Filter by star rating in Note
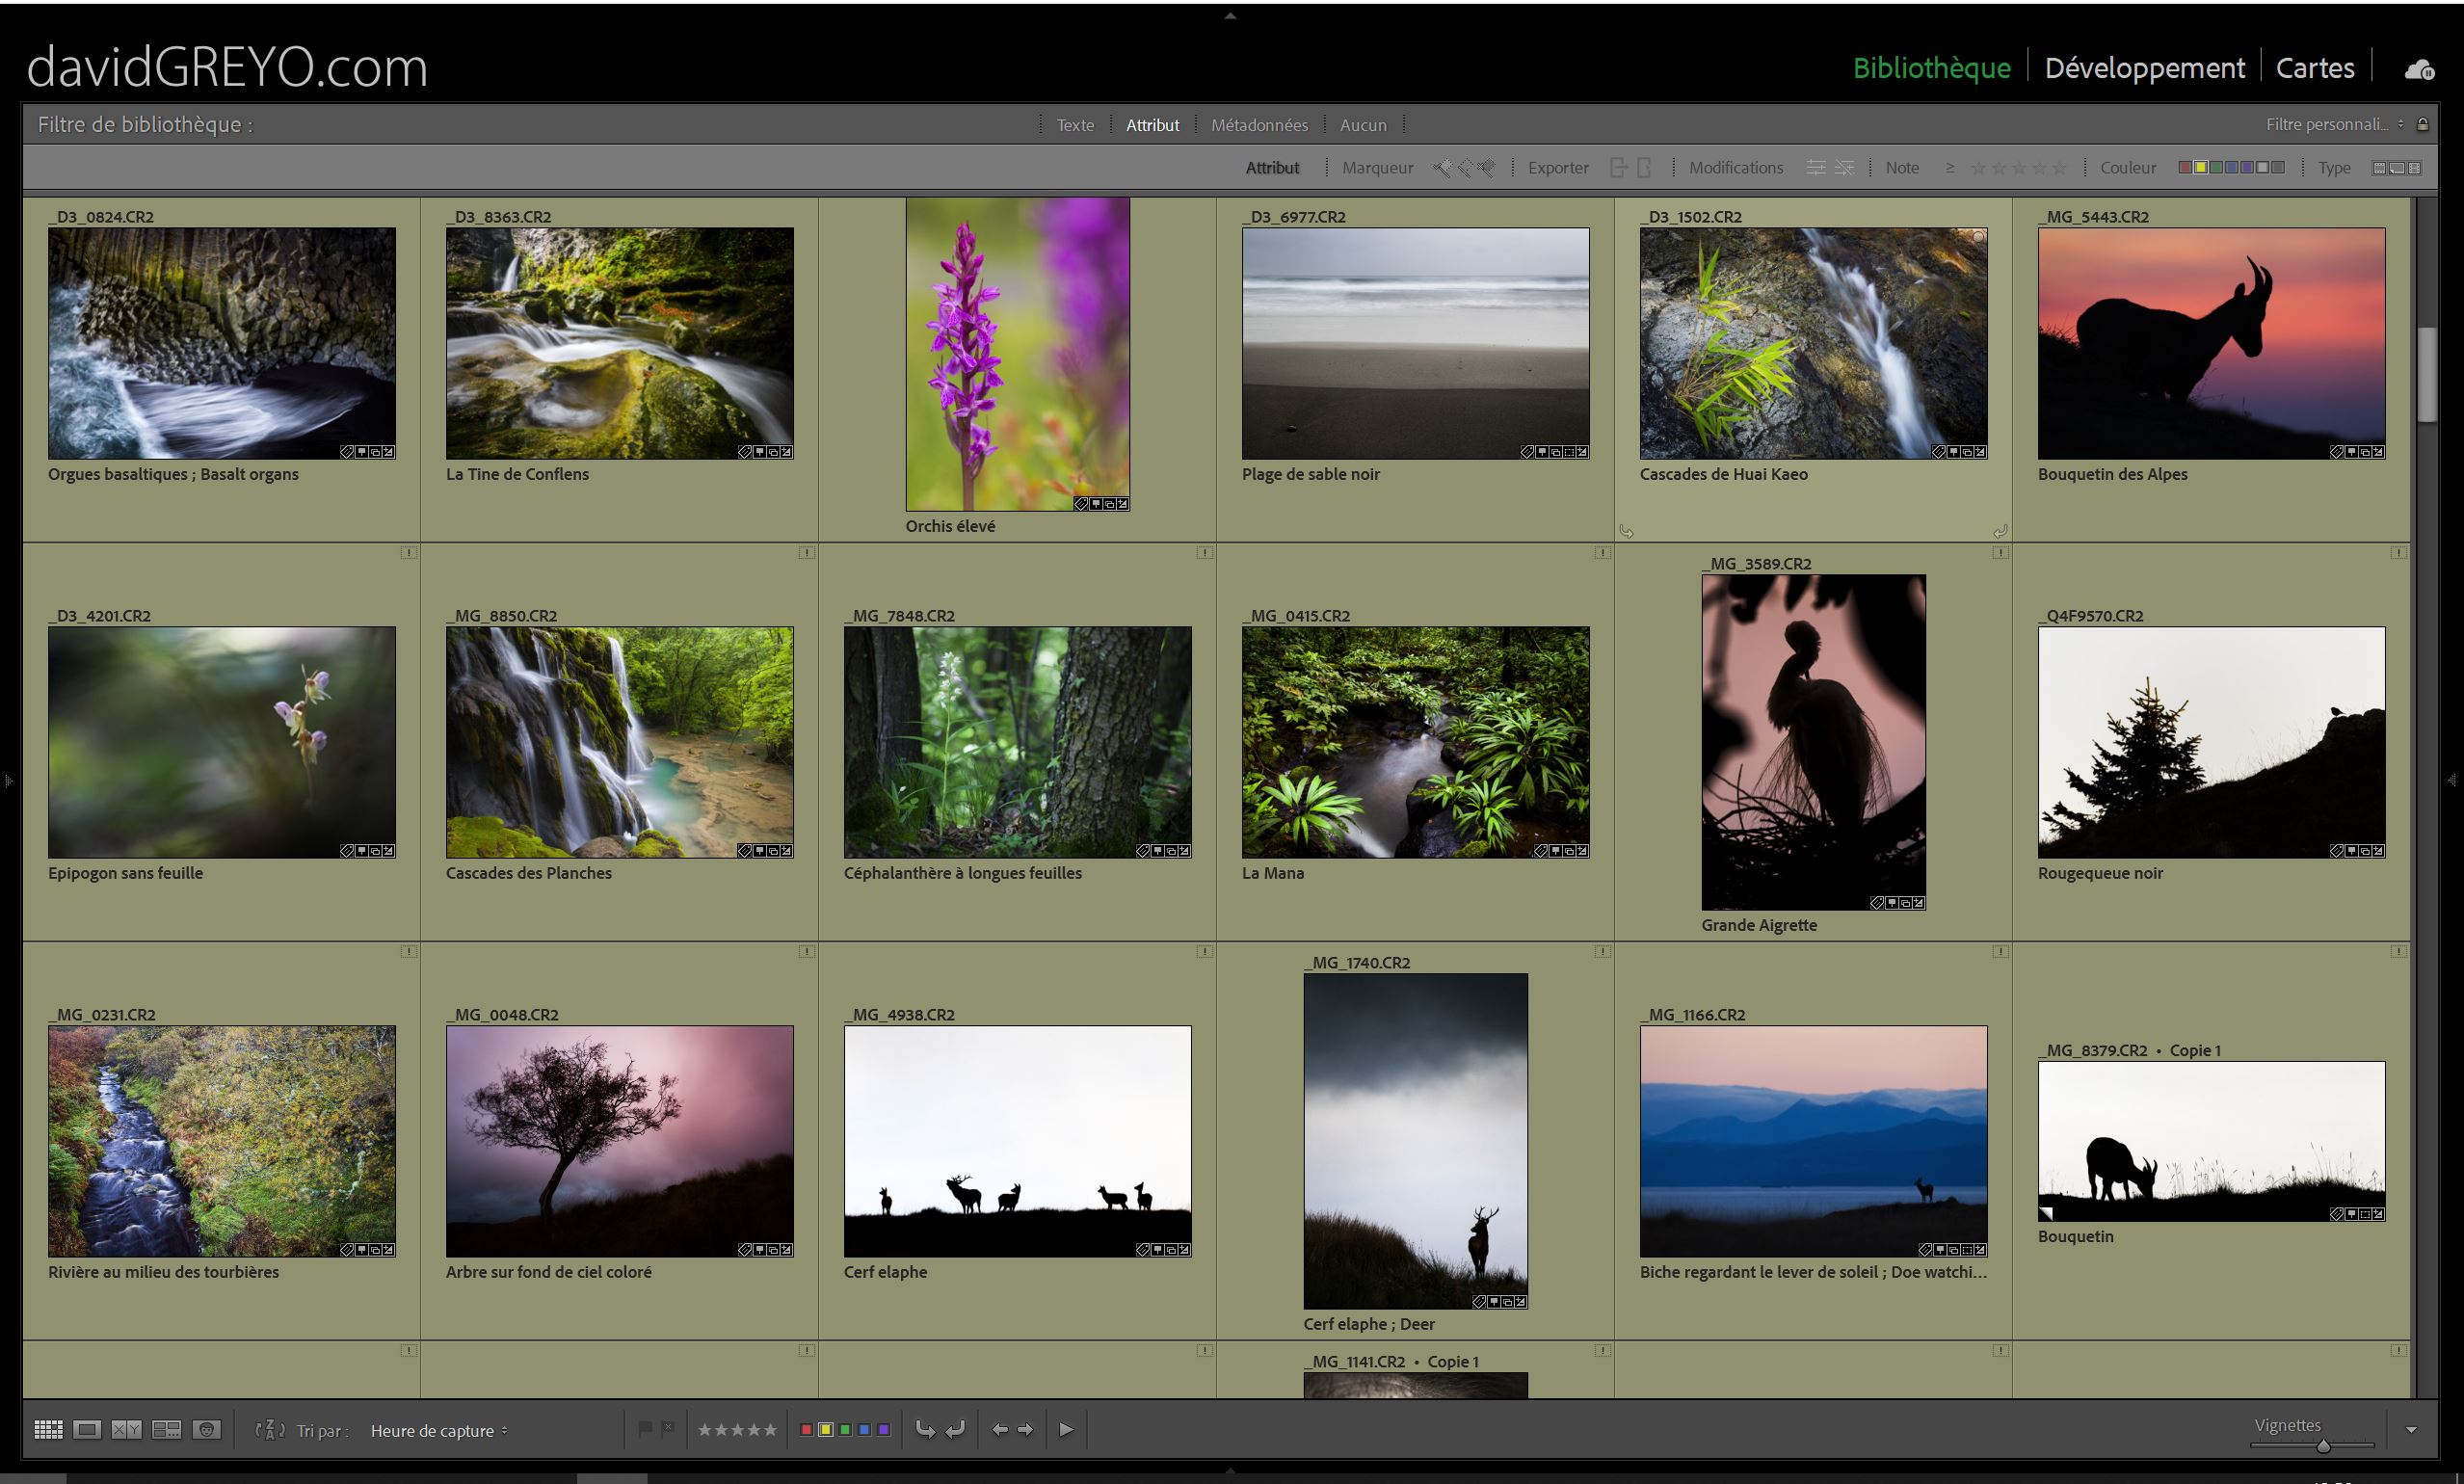This screenshot has height=1484, width=2464. (x=2018, y=168)
